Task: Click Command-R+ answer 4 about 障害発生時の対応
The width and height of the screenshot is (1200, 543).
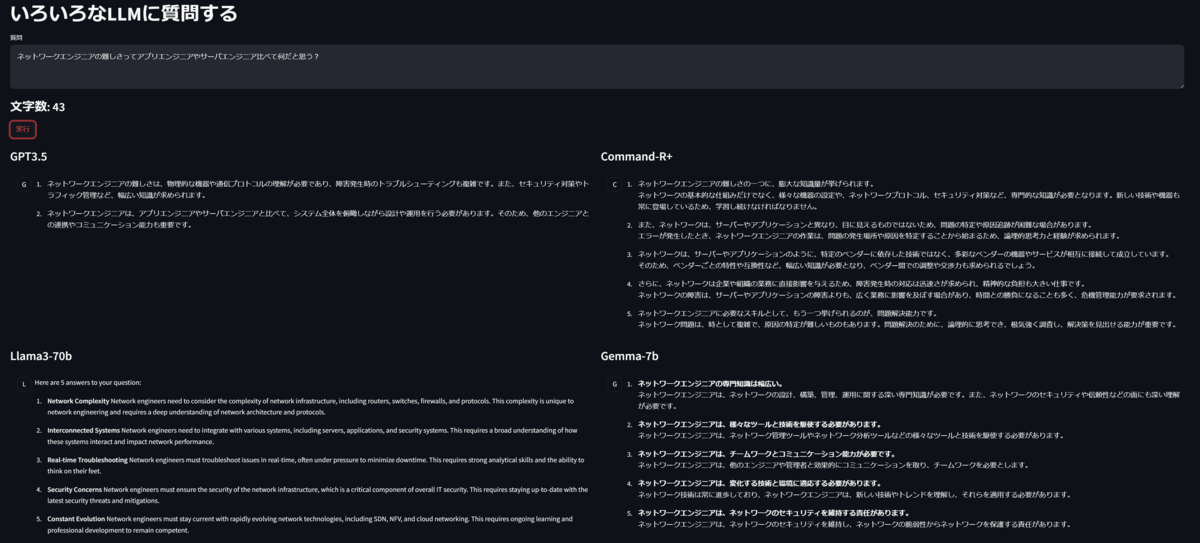Action: coord(907,289)
